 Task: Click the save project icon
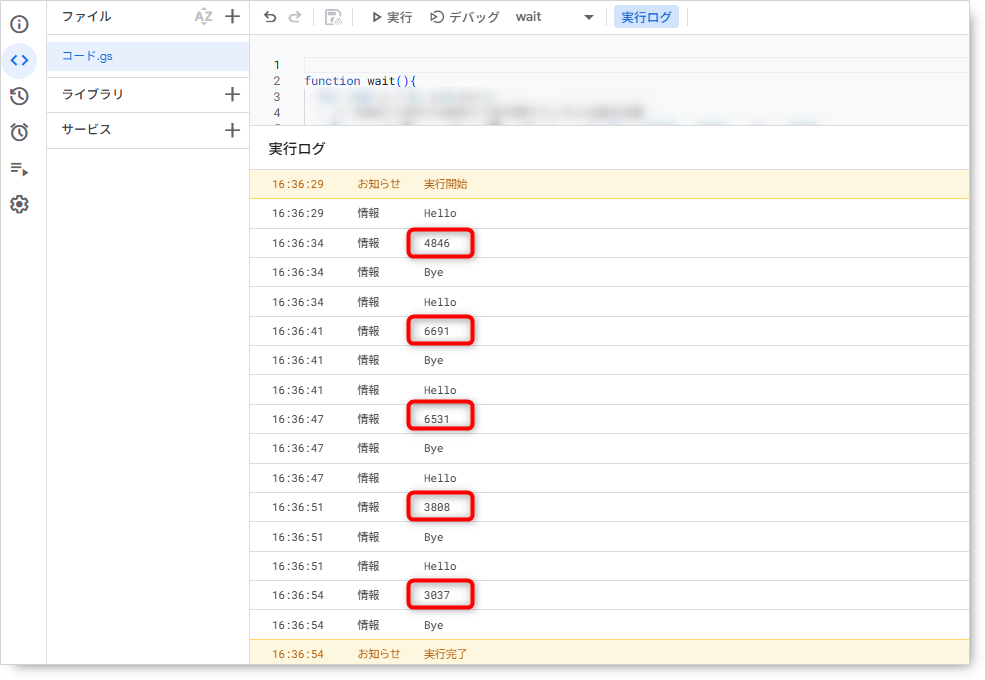tap(333, 17)
